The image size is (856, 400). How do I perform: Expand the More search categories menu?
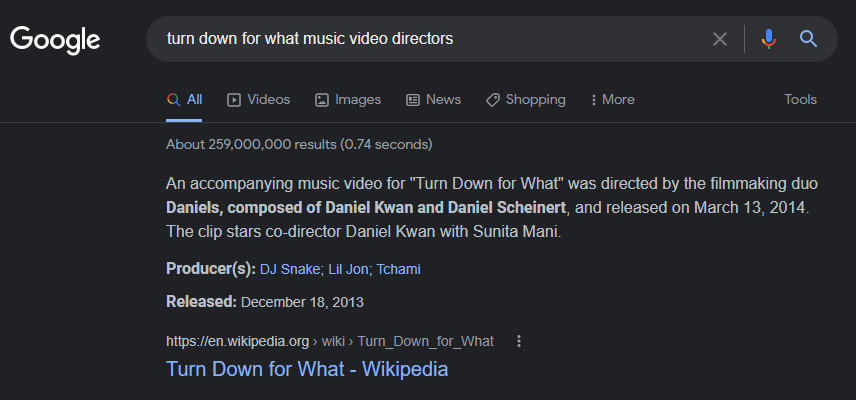(613, 100)
